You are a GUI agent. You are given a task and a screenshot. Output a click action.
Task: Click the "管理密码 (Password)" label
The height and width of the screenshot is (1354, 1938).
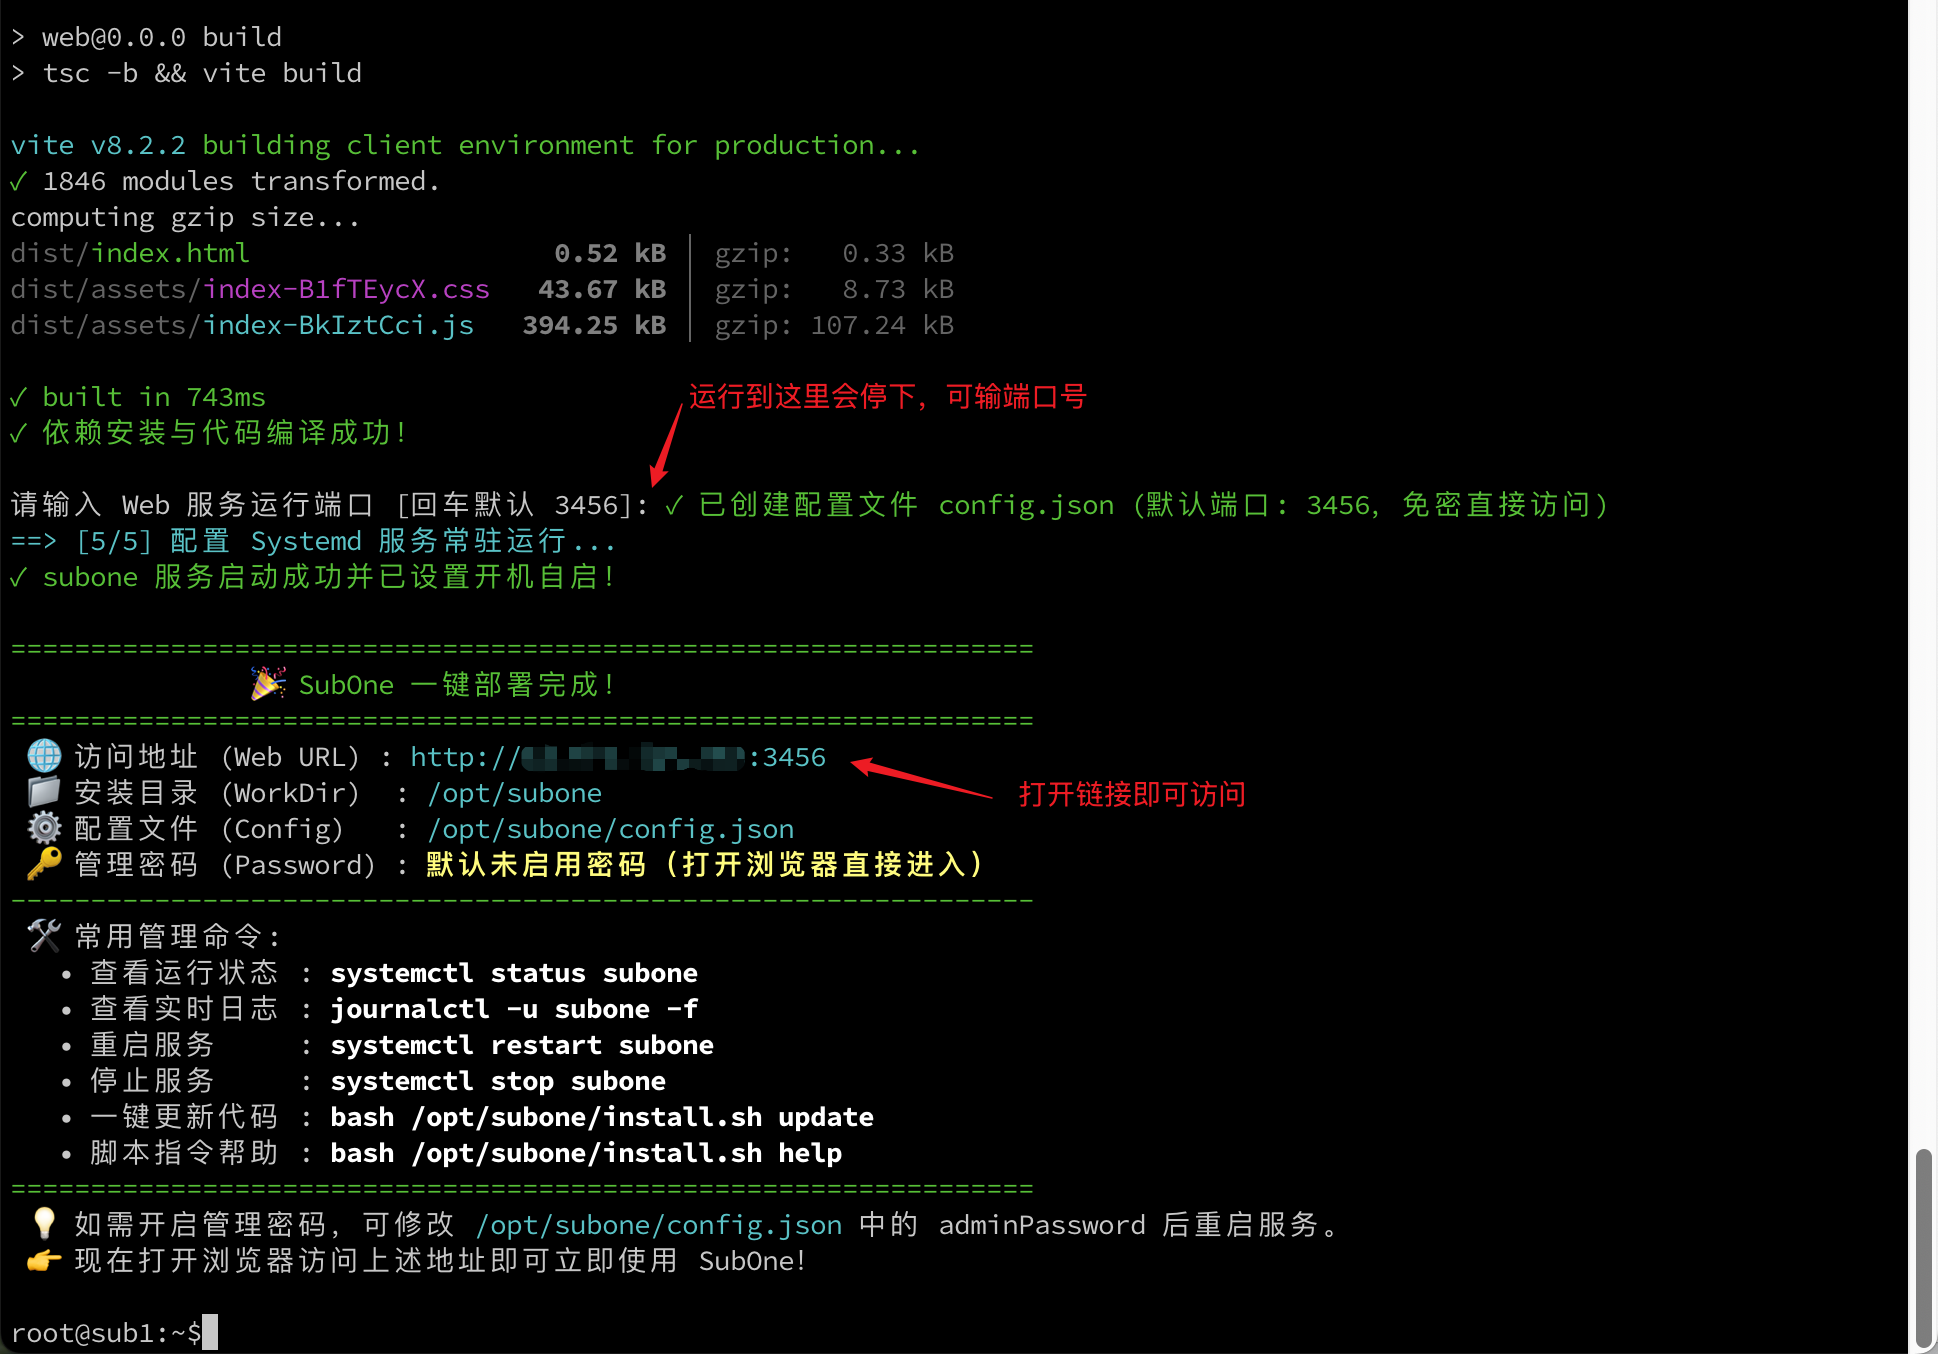point(225,865)
